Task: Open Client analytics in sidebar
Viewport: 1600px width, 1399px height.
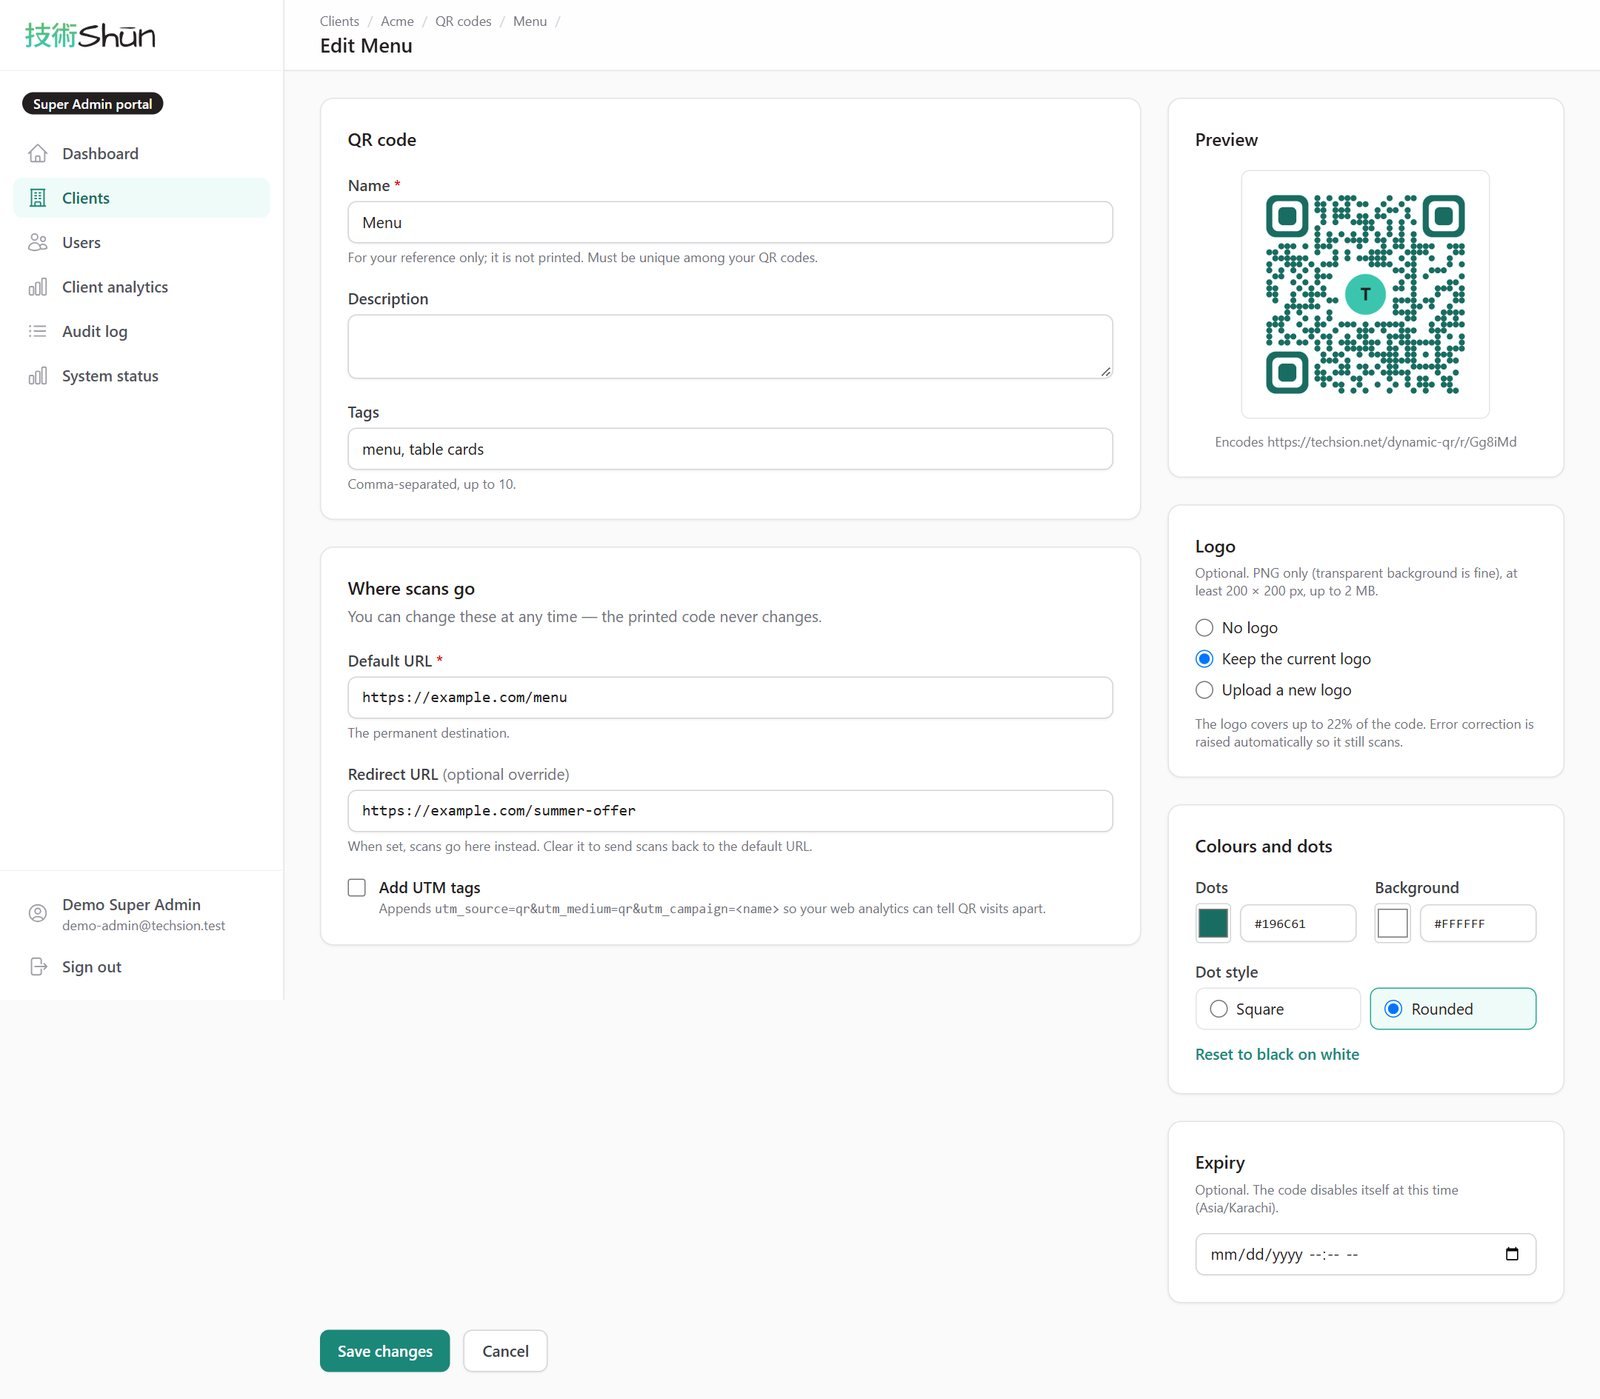Action: pos(142,287)
